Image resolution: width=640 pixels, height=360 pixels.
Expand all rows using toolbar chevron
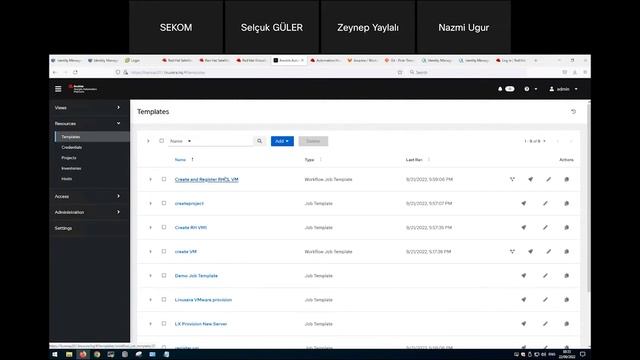coord(148,141)
